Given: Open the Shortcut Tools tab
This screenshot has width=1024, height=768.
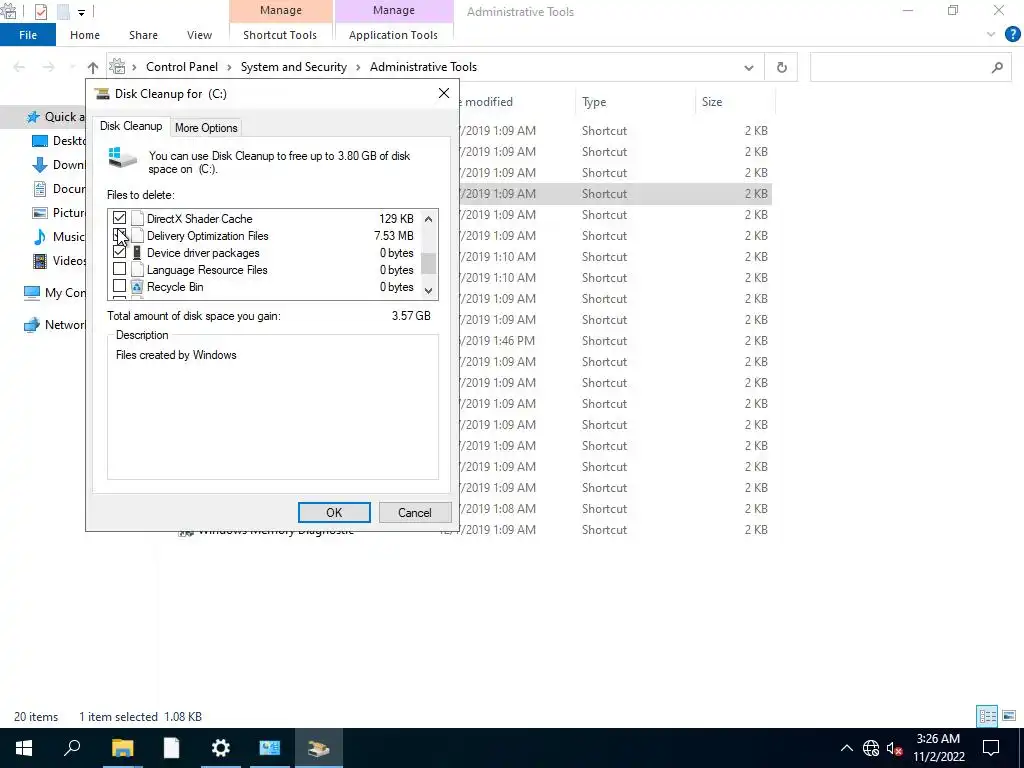Looking at the screenshot, I should [280, 35].
